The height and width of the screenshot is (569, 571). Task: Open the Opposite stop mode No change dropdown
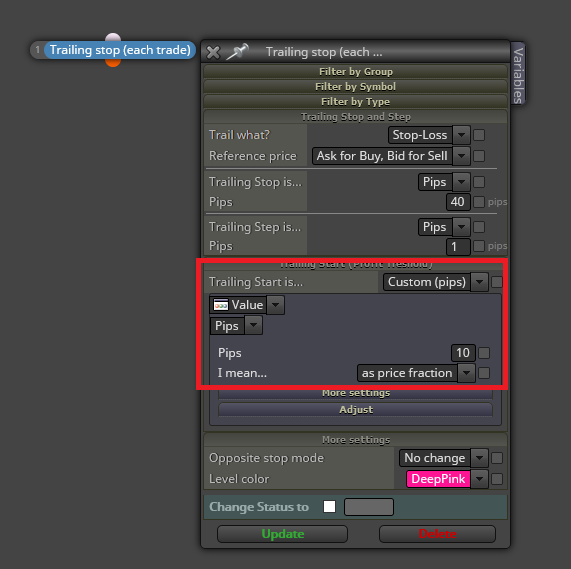pos(444,458)
